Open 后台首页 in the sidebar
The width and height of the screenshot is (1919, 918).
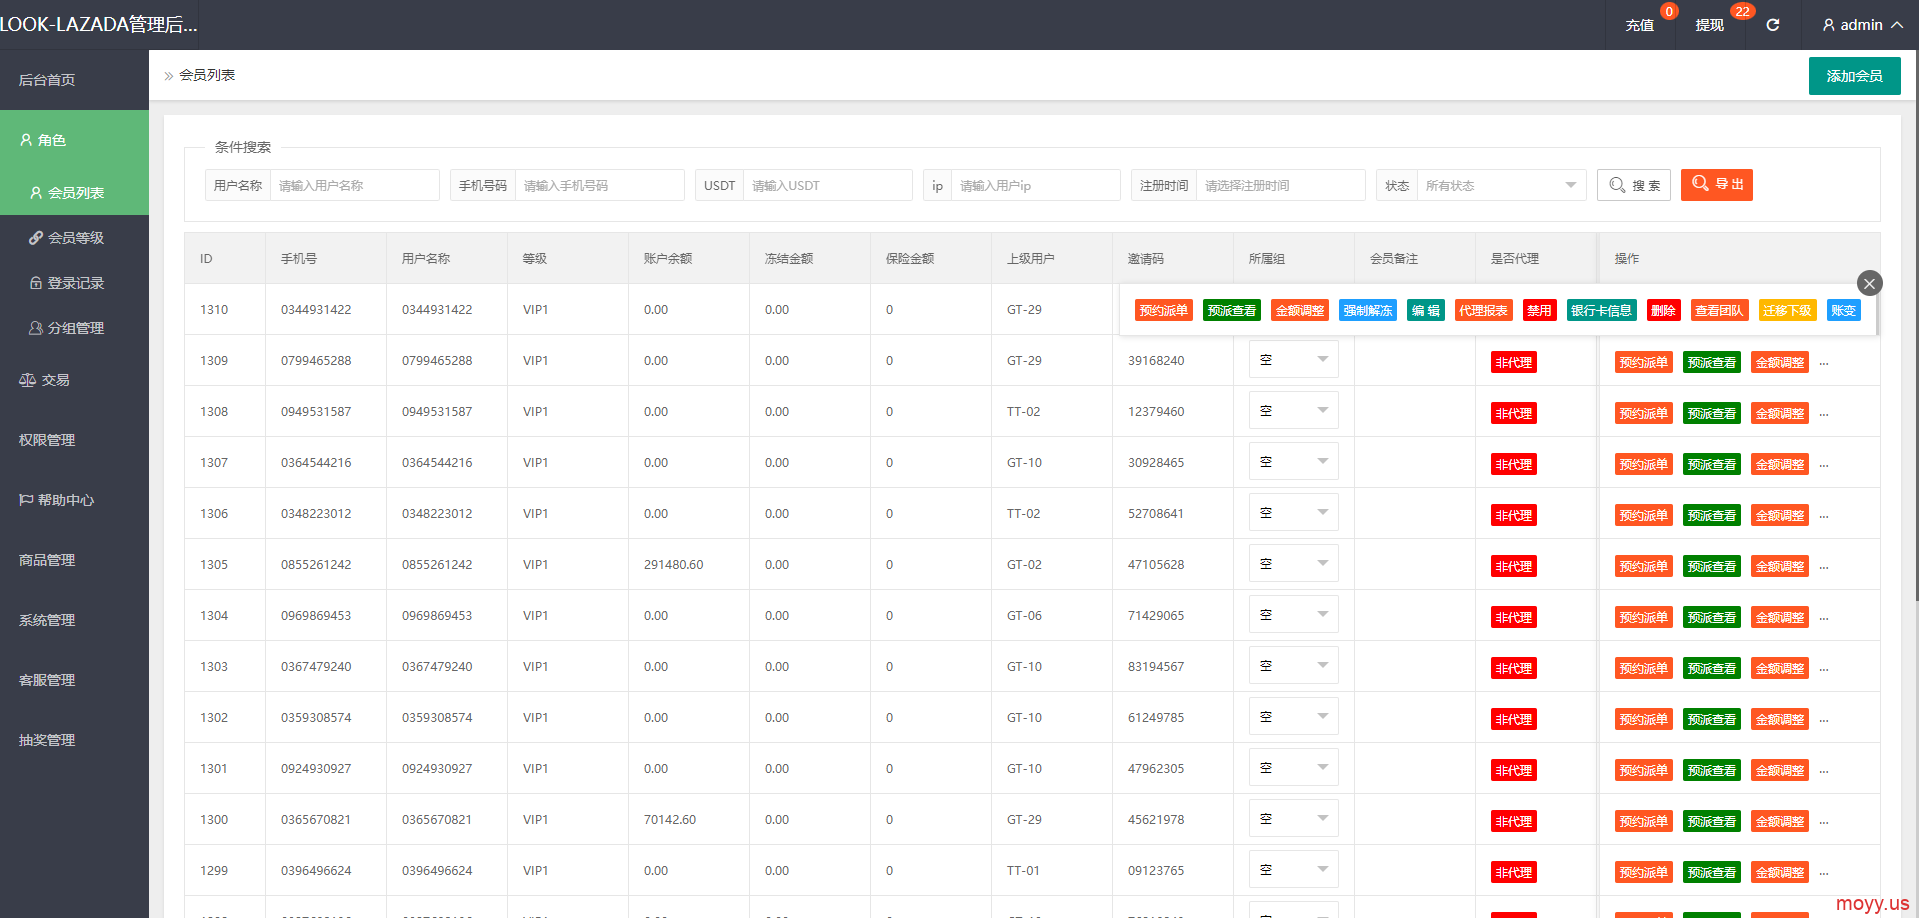pos(74,80)
